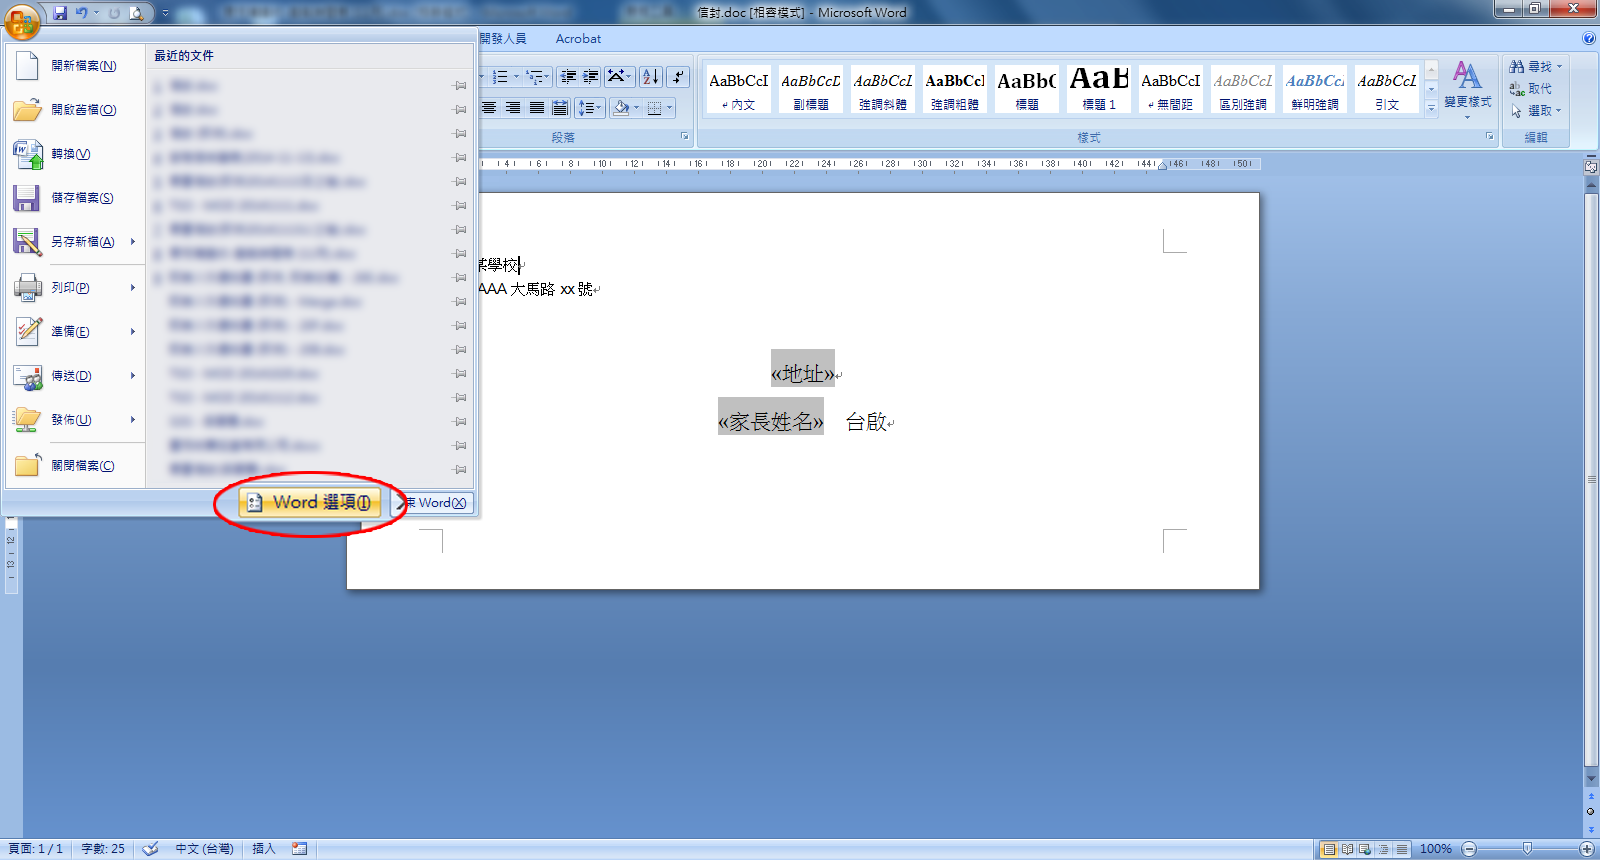Switch to Print Layout view
The height and width of the screenshot is (860, 1600).
coord(1329,849)
